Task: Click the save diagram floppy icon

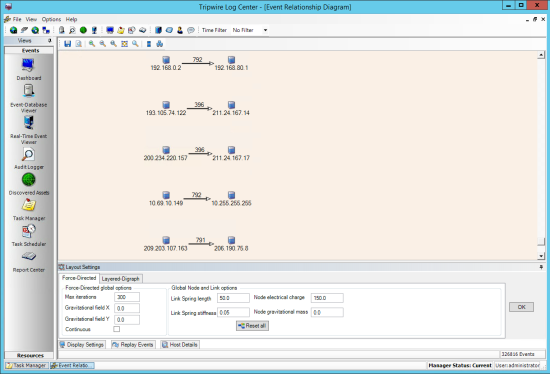Action: coord(67,44)
